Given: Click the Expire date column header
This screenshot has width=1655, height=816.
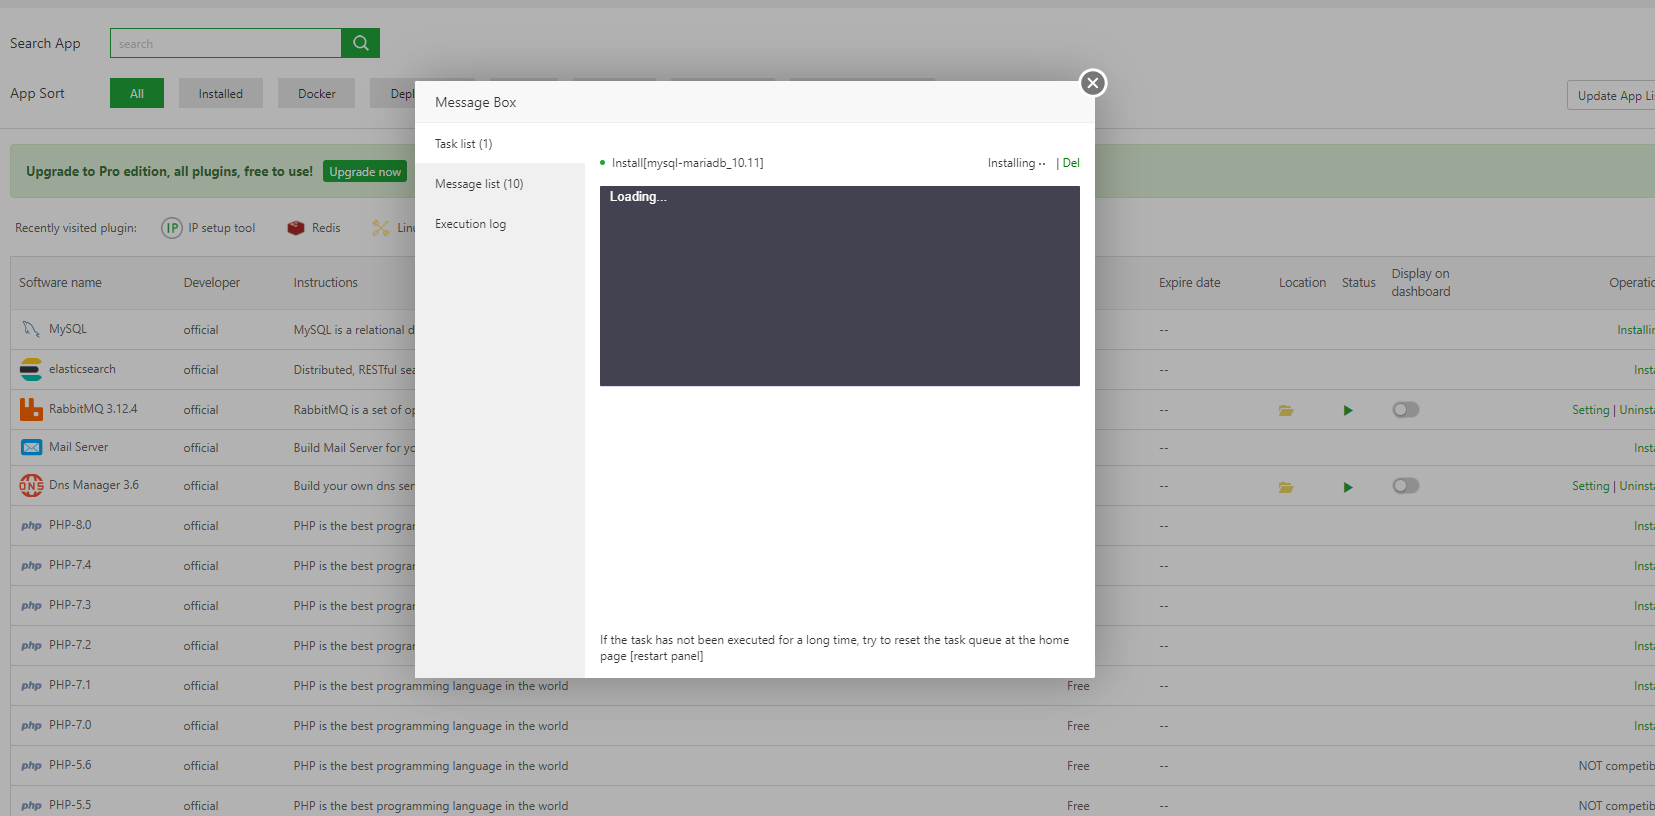Looking at the screenshot, I should click(1190, 283).
